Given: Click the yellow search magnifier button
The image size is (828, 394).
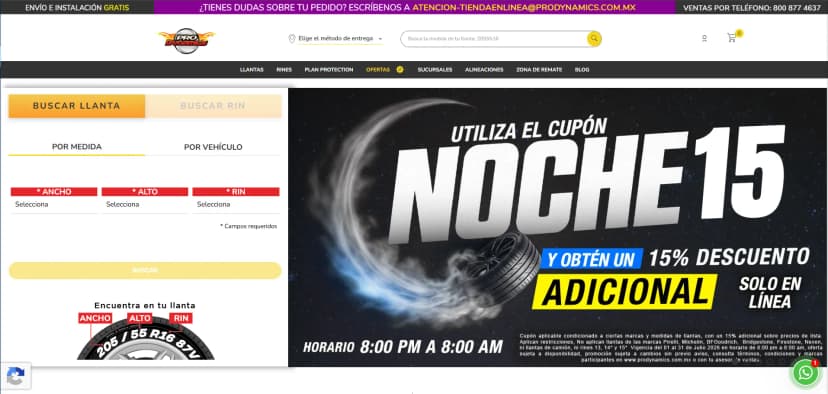Looking at the screenshot, I should 594,39.
